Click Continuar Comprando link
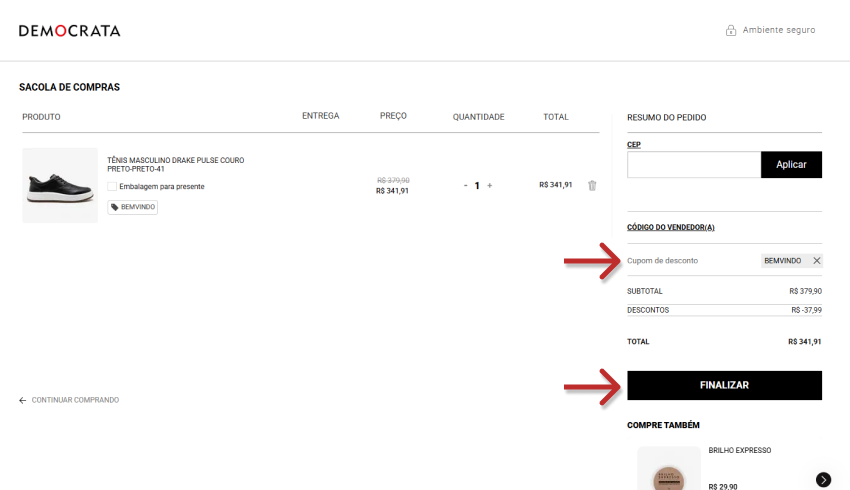The image size is (850, 490). 75,400
